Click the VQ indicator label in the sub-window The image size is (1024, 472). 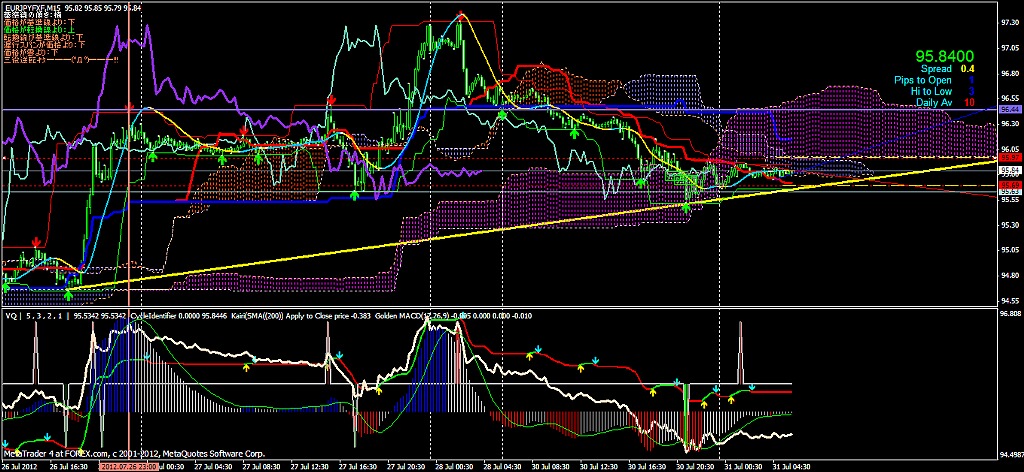[11, 316]
